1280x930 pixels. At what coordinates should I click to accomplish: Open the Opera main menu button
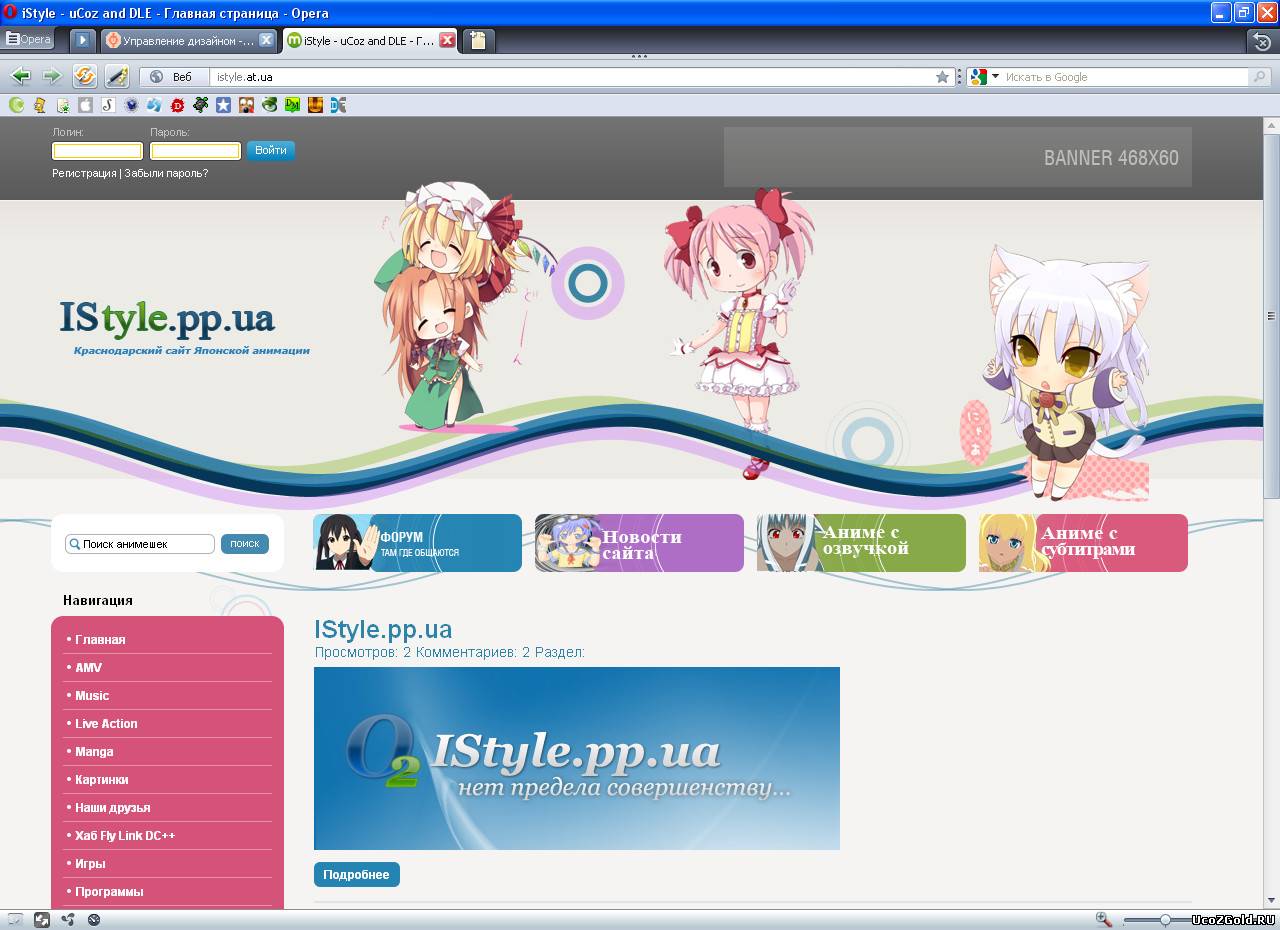pos(29,40)
